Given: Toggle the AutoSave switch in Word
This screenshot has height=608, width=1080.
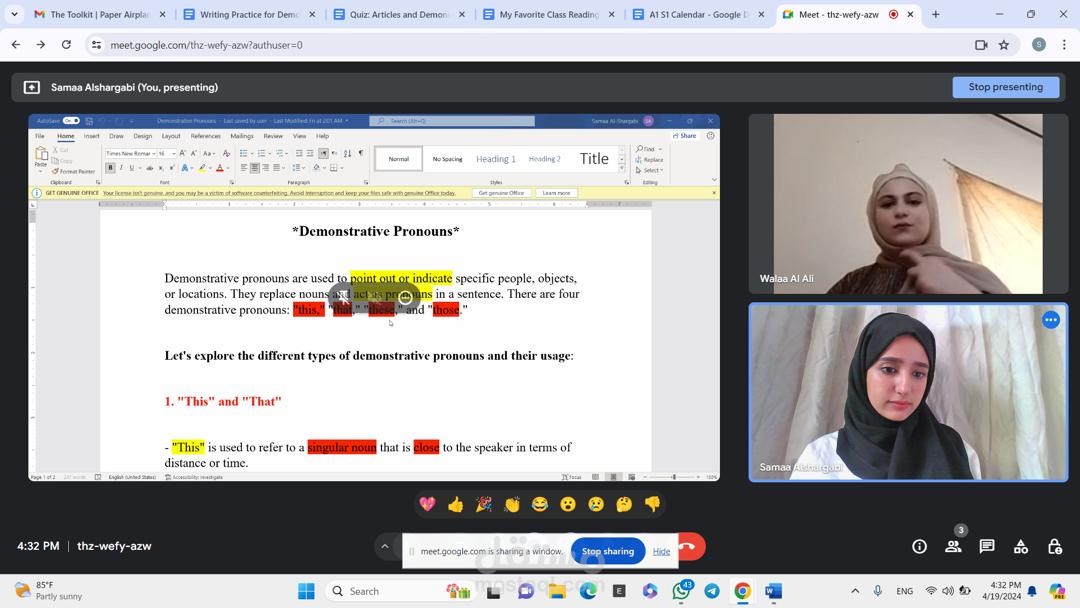Looking at the screenshot, I should click(x=72, y=120).
